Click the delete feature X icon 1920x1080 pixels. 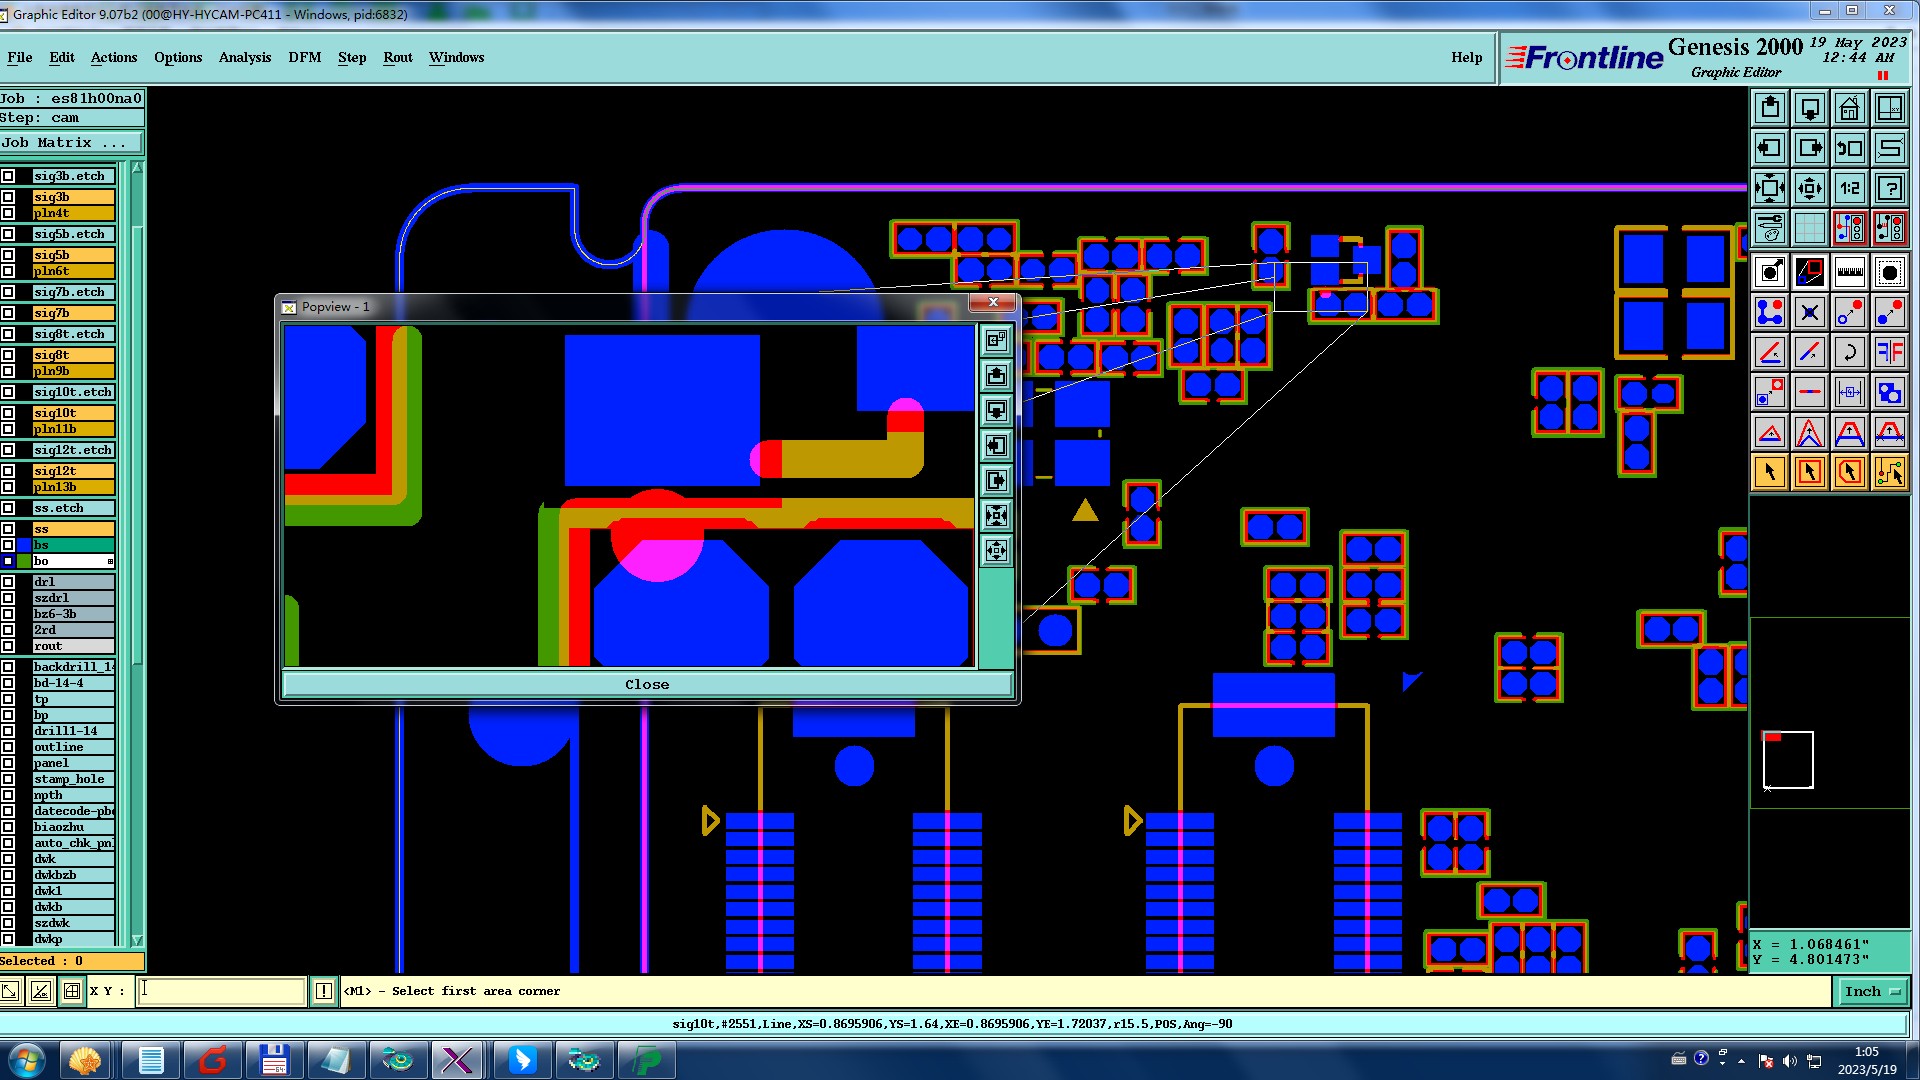pos(1810,312)
